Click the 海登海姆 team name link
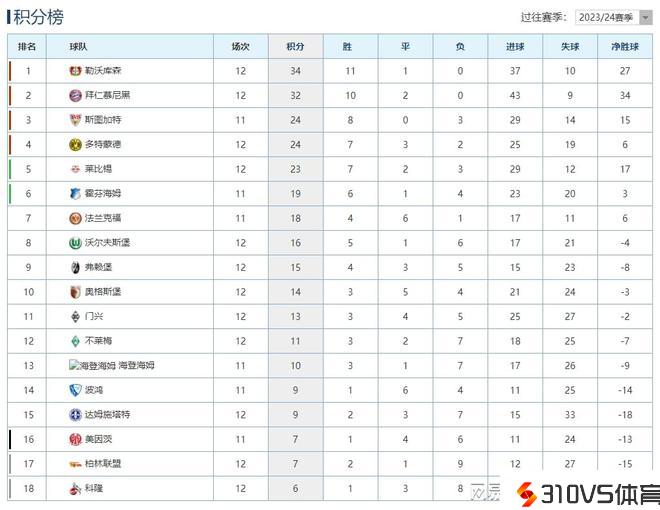 pos(136,365)
